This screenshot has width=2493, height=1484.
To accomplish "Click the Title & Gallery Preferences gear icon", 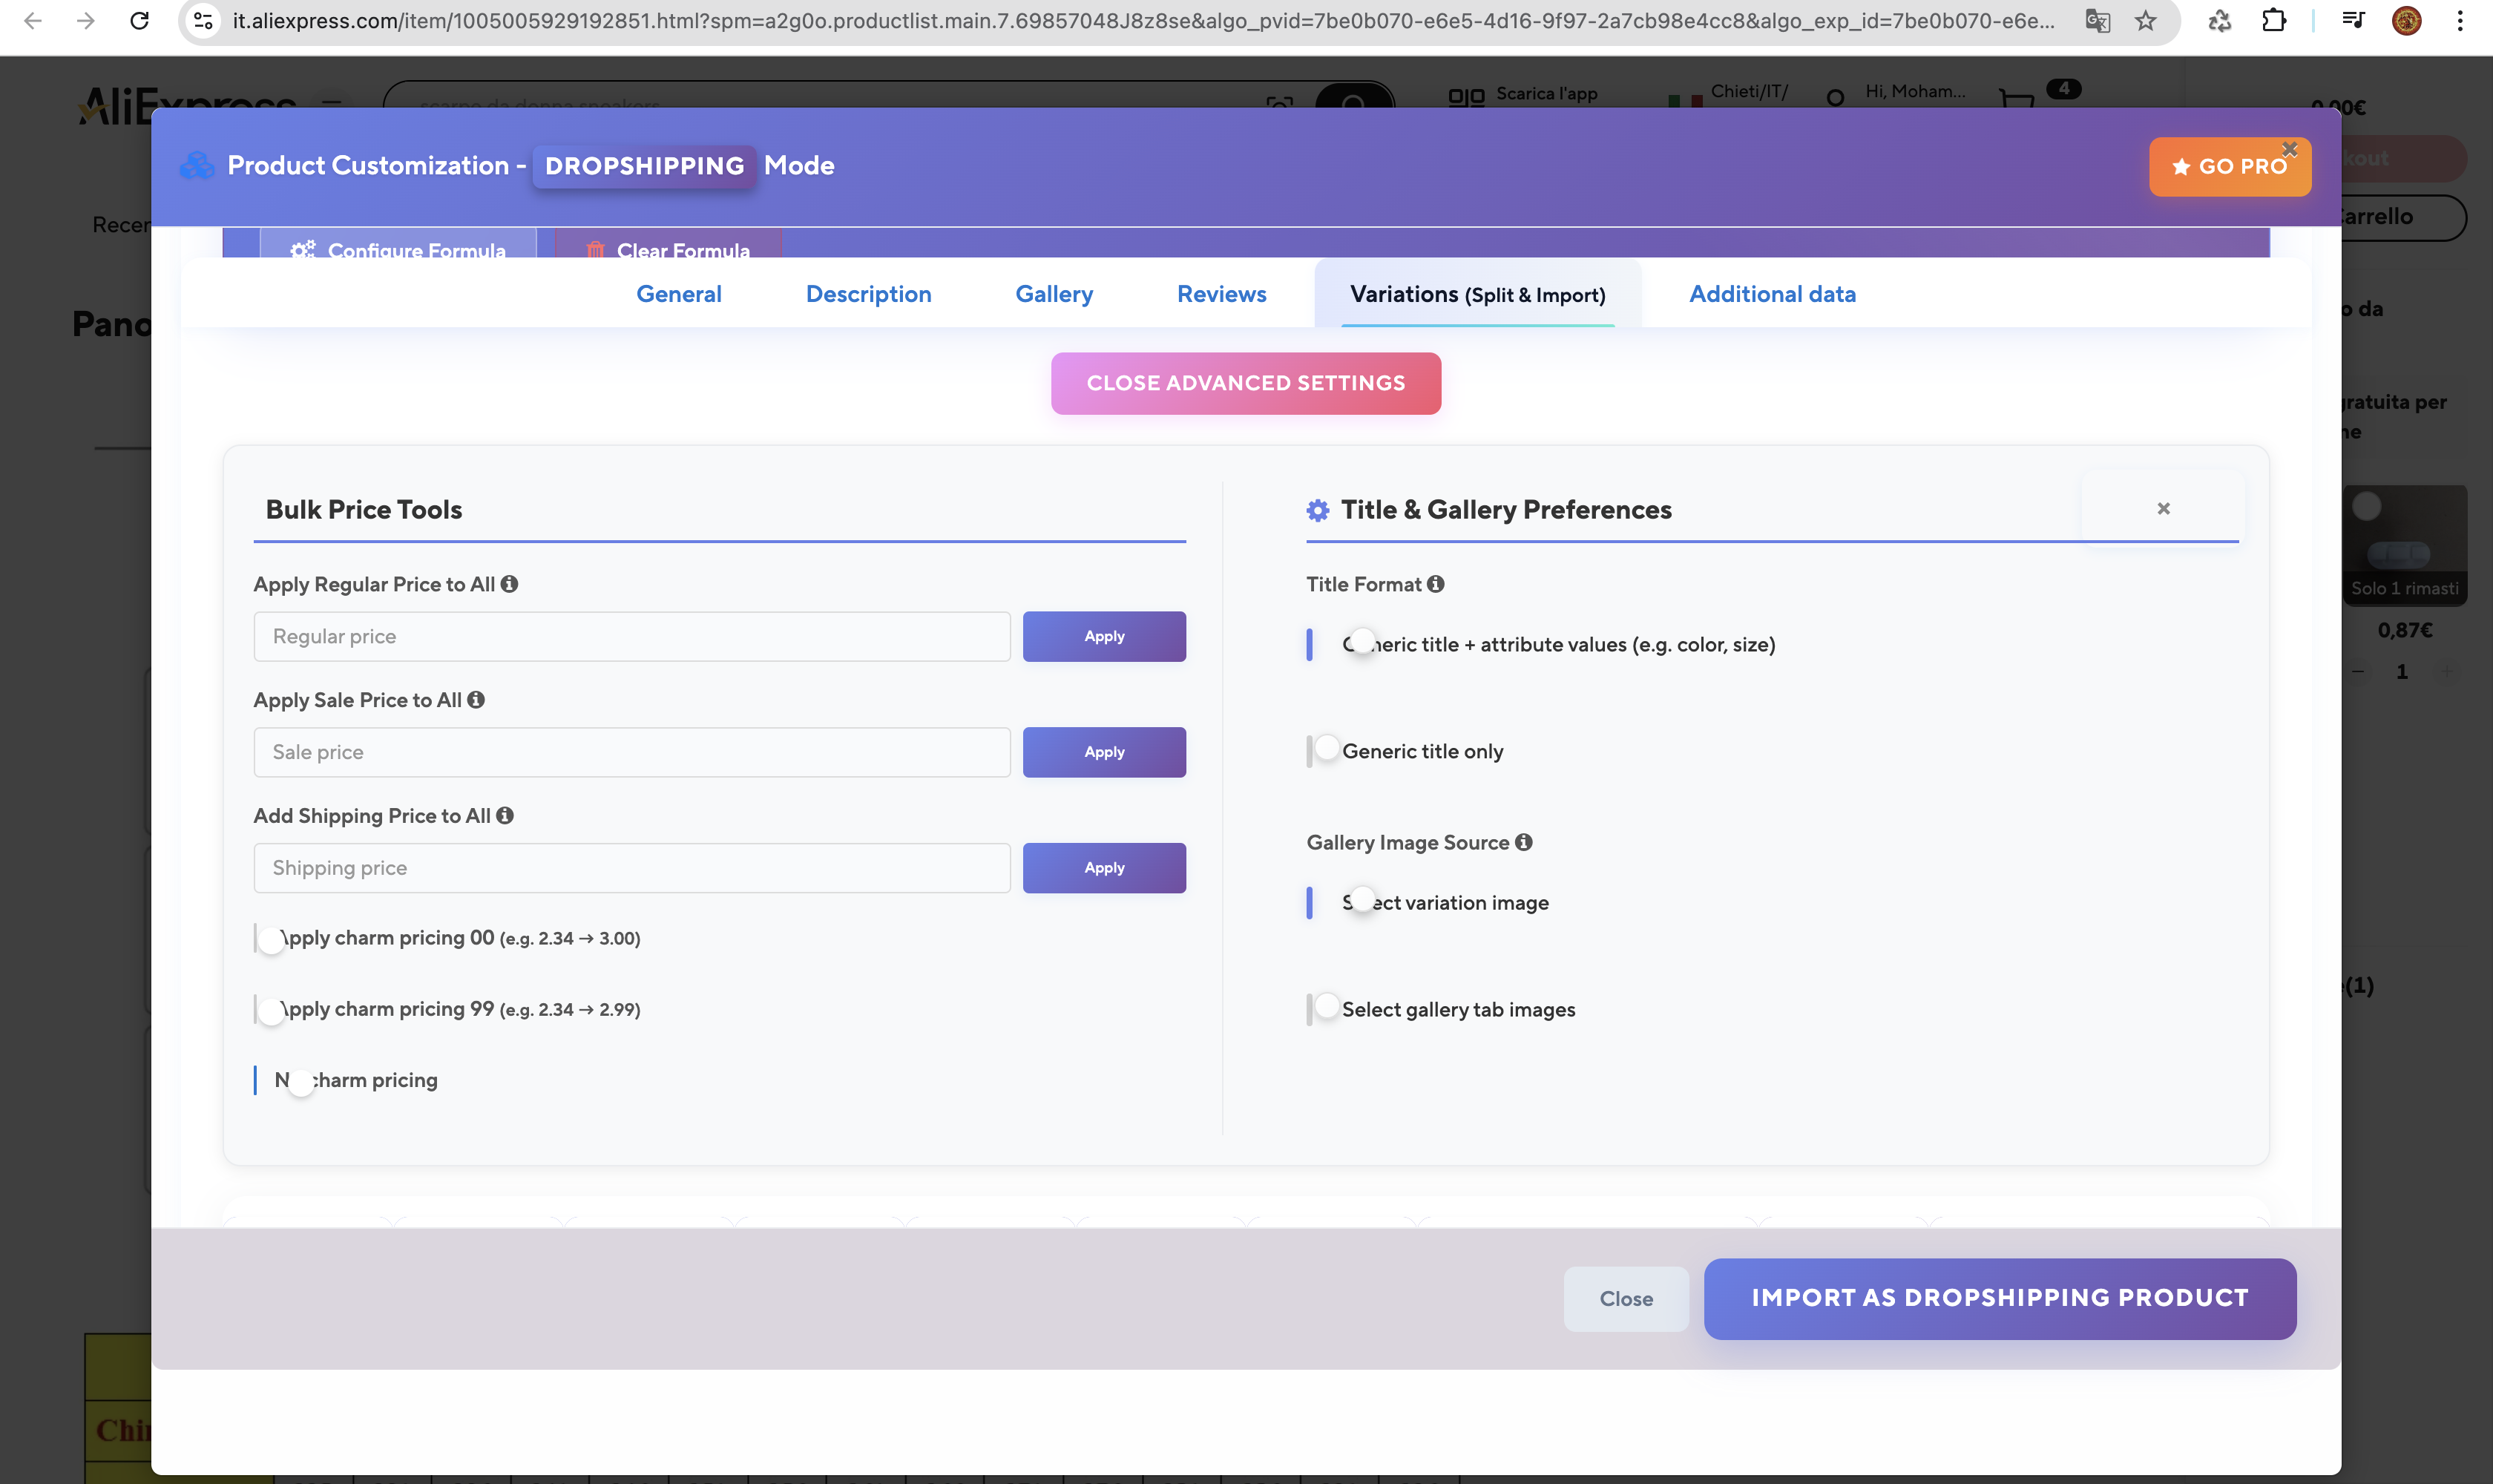I will 1317,510.
